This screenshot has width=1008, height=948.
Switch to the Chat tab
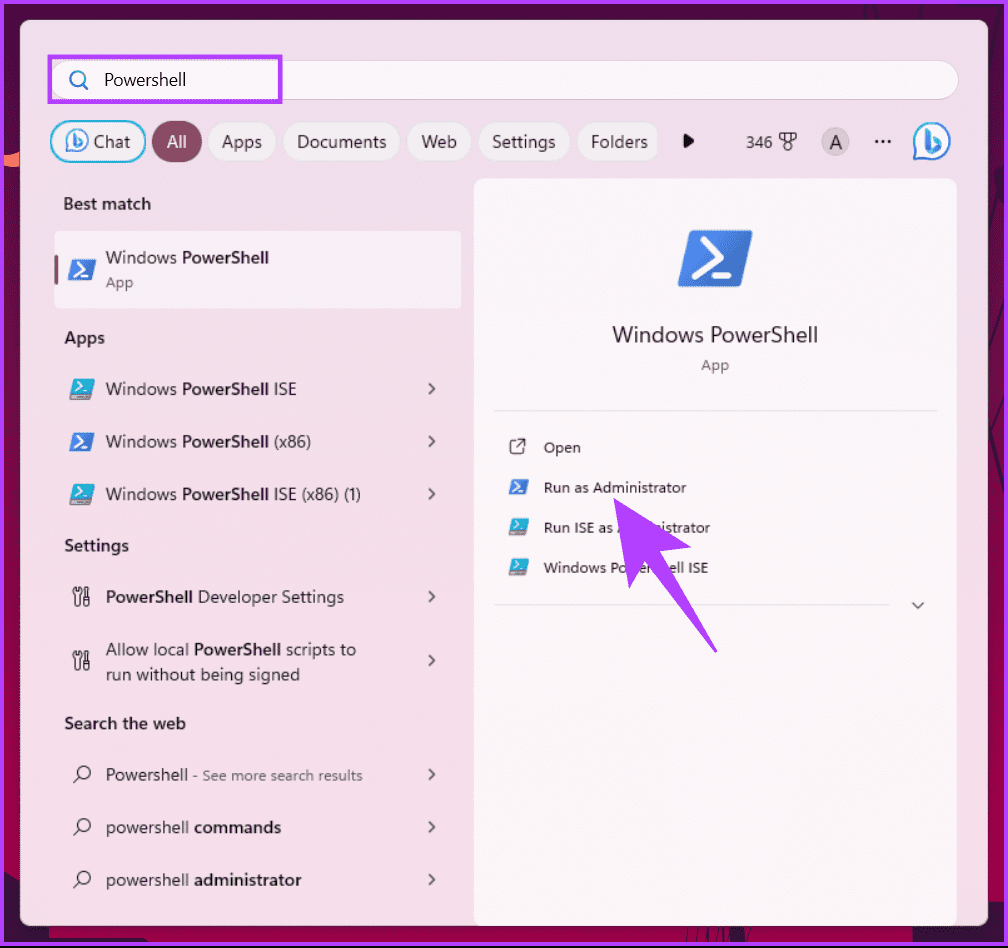coord(98,141)
